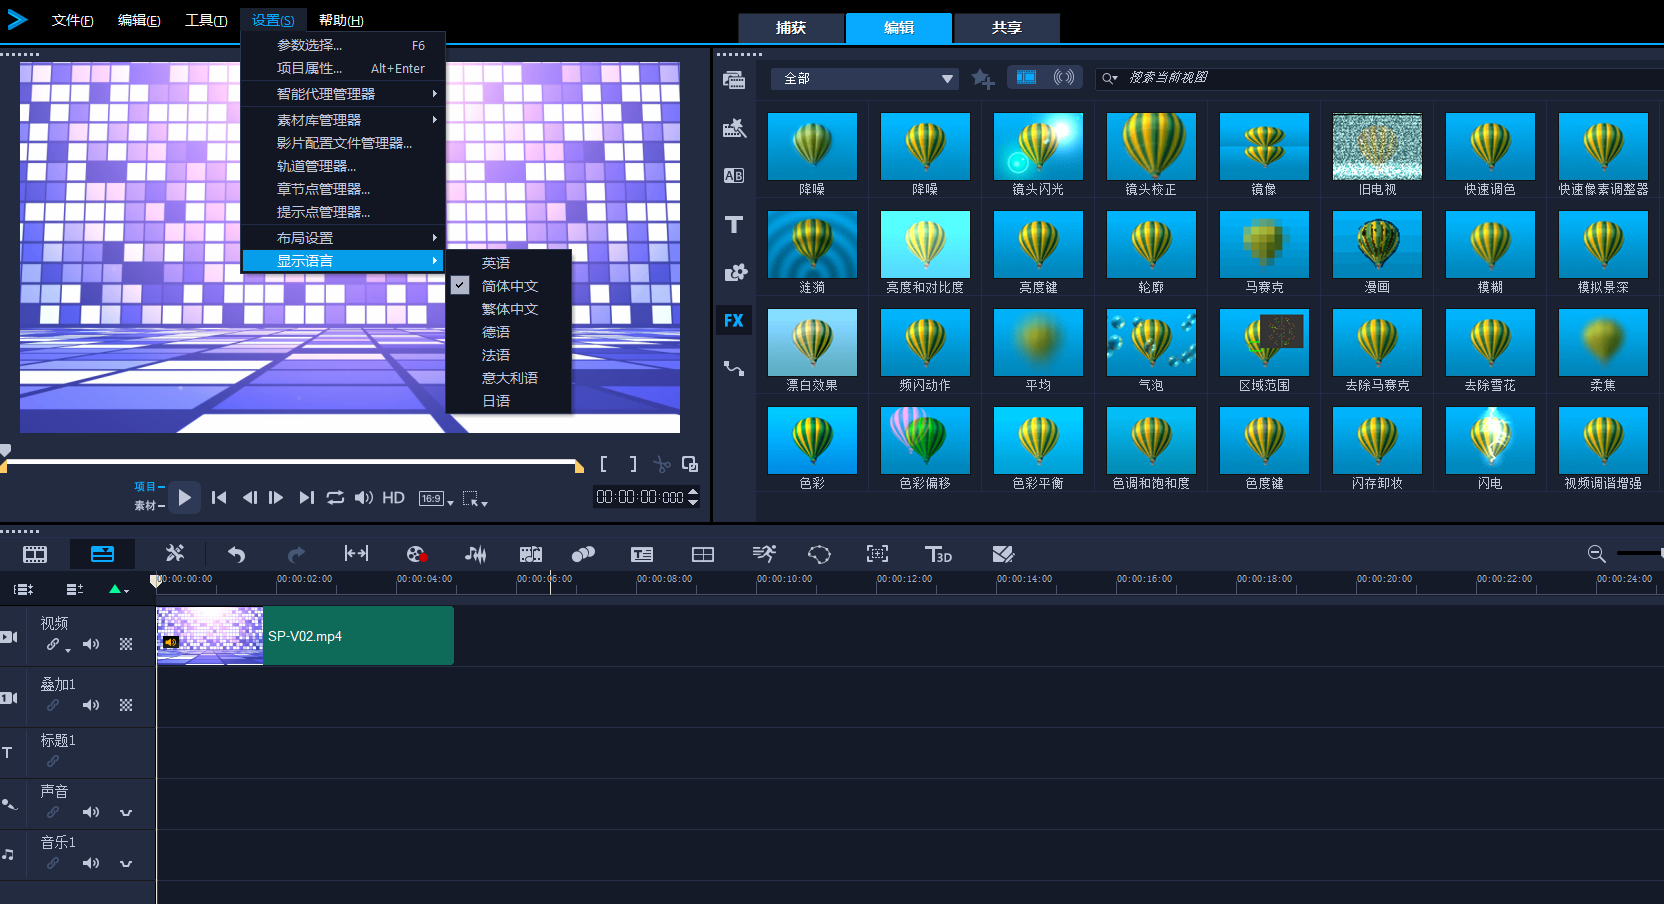Expand the 音乐1 track chevron
1664x904 pixels.
coord(126,864)
